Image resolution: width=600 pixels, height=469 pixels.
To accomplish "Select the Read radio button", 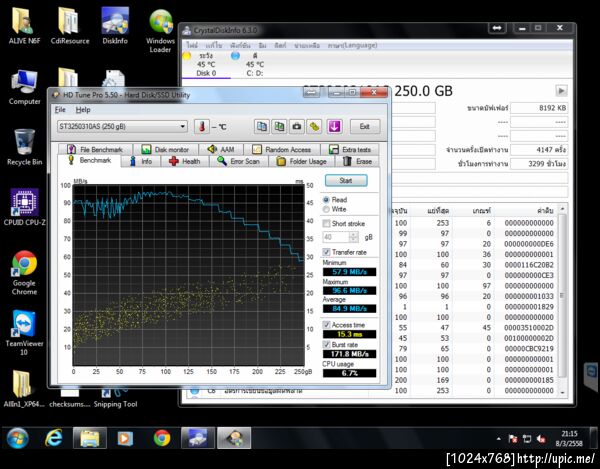I will pyautogui.click(x=326, y=200).
